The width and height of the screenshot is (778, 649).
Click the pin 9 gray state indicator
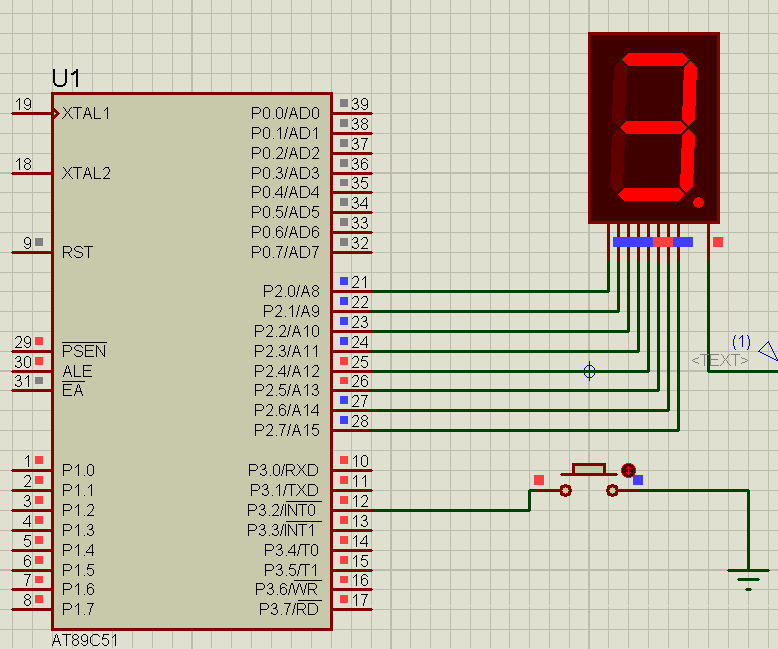pyautogui.click(x=39, y=242)
